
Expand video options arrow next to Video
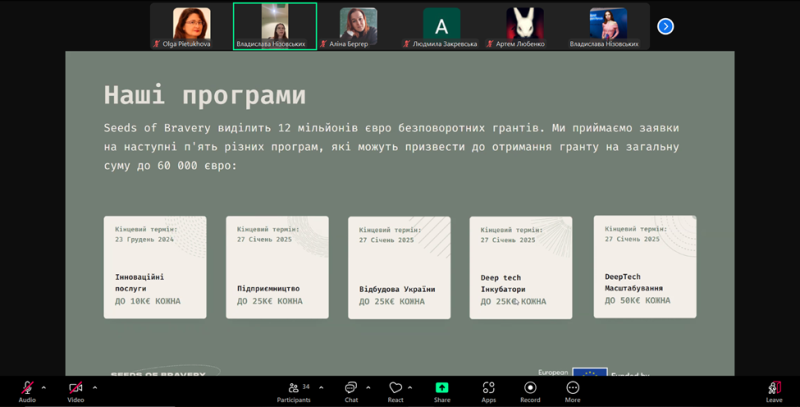click(x=95, y=387)
